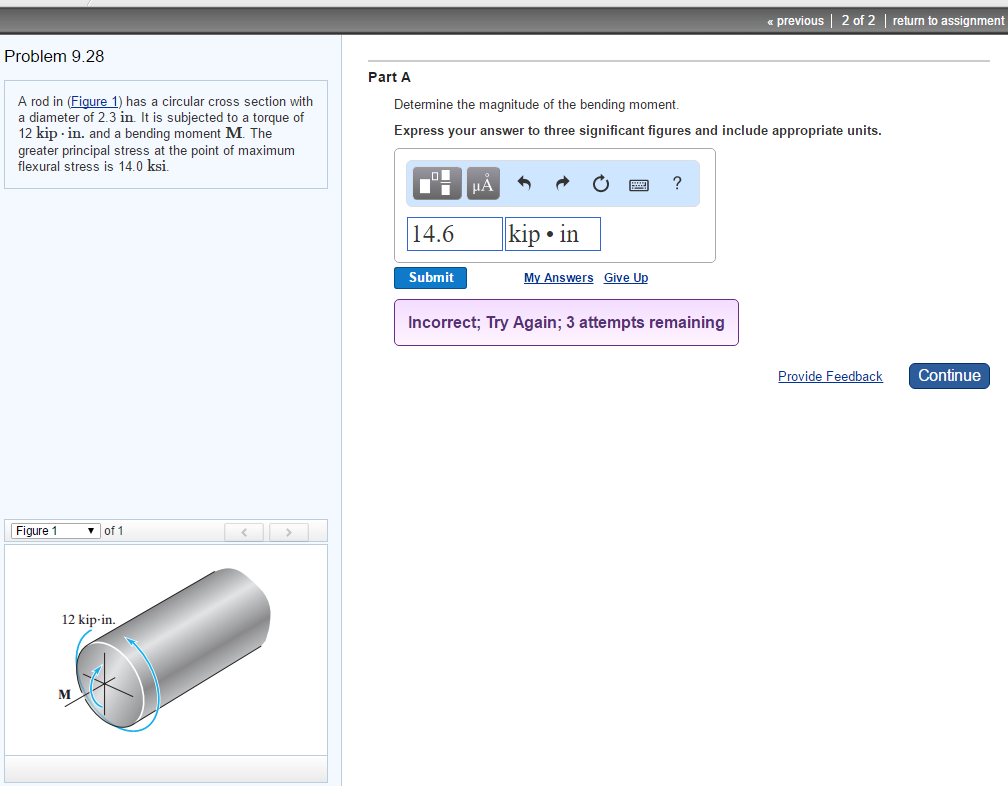
Task: Open the fraction templates tool
Action: click(x=437, y=184)
